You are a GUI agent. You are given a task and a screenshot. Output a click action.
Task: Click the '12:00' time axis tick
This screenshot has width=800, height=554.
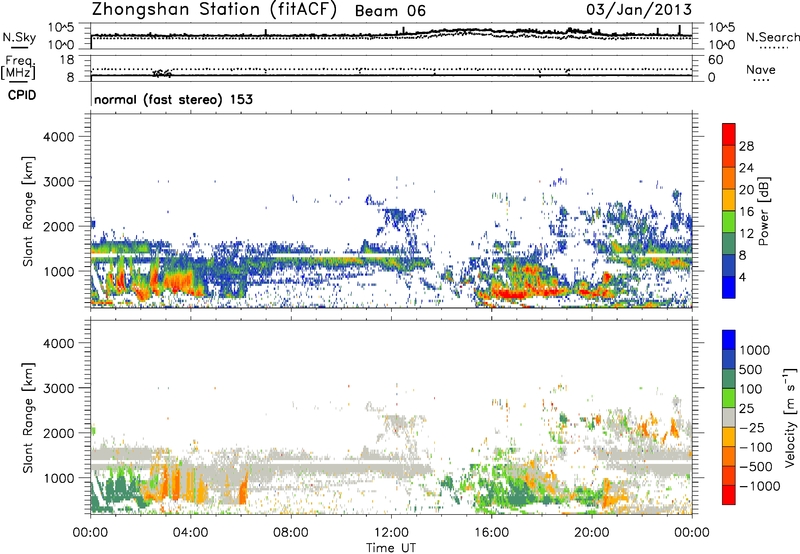pyautogui.click(x=391, y=533)
